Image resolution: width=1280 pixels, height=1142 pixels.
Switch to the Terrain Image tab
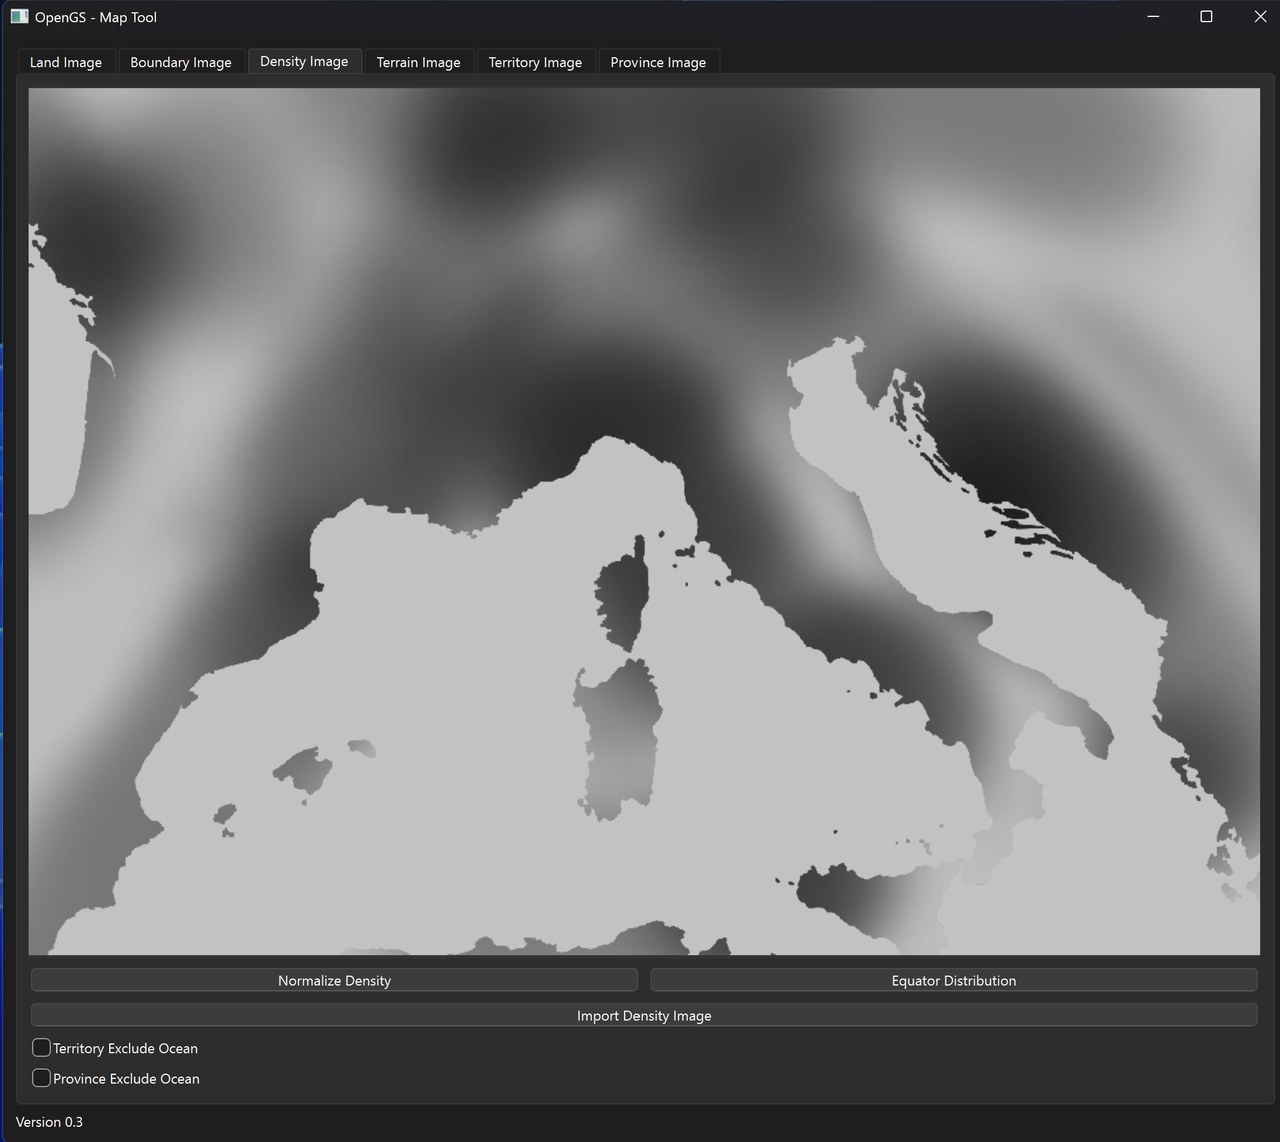pos(418,61)
